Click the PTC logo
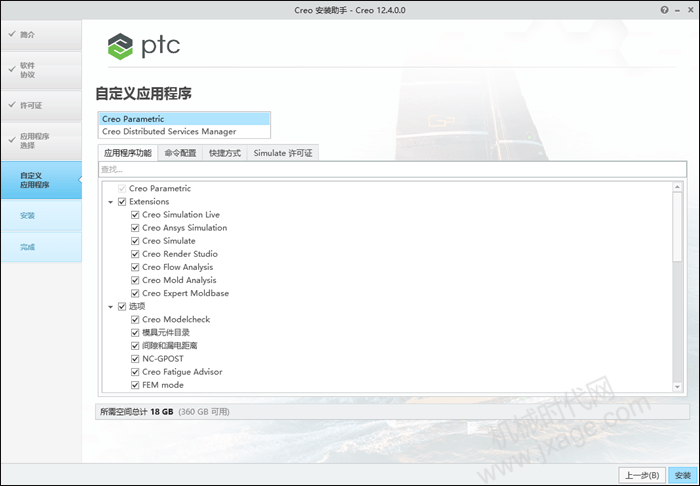 pos(144,46)
